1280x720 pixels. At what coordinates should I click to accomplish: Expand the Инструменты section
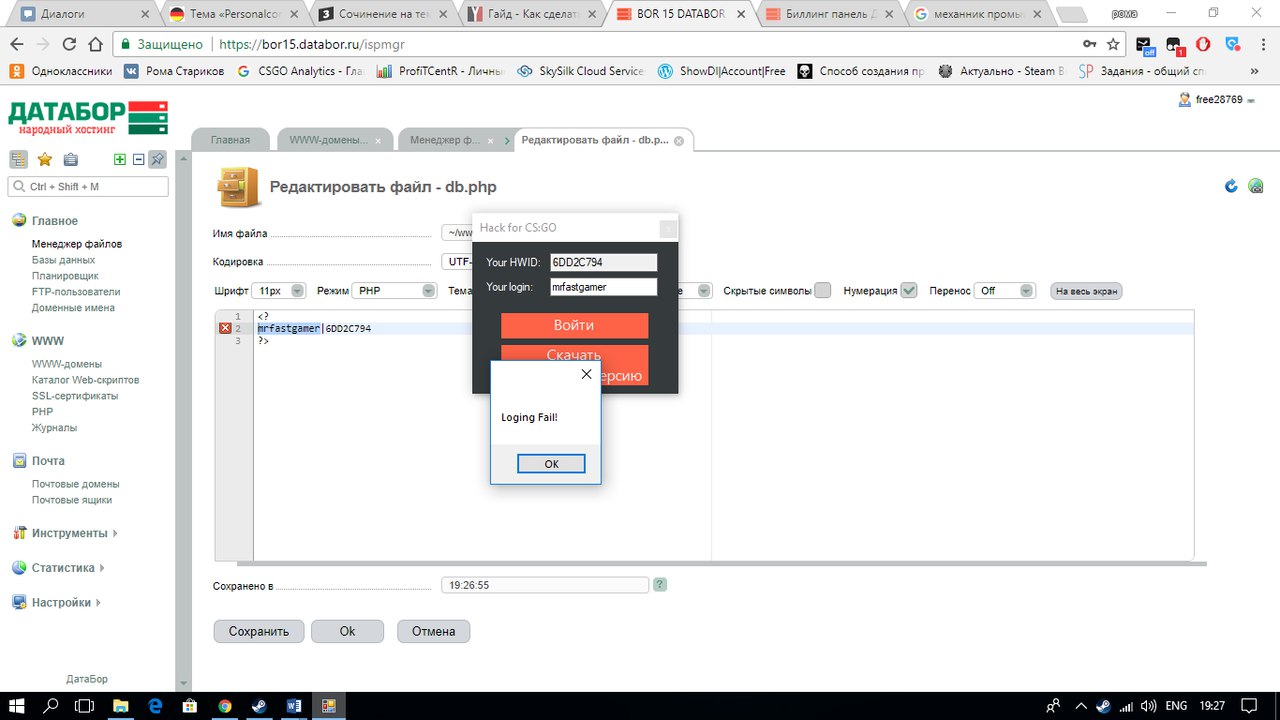pos(74,533)
